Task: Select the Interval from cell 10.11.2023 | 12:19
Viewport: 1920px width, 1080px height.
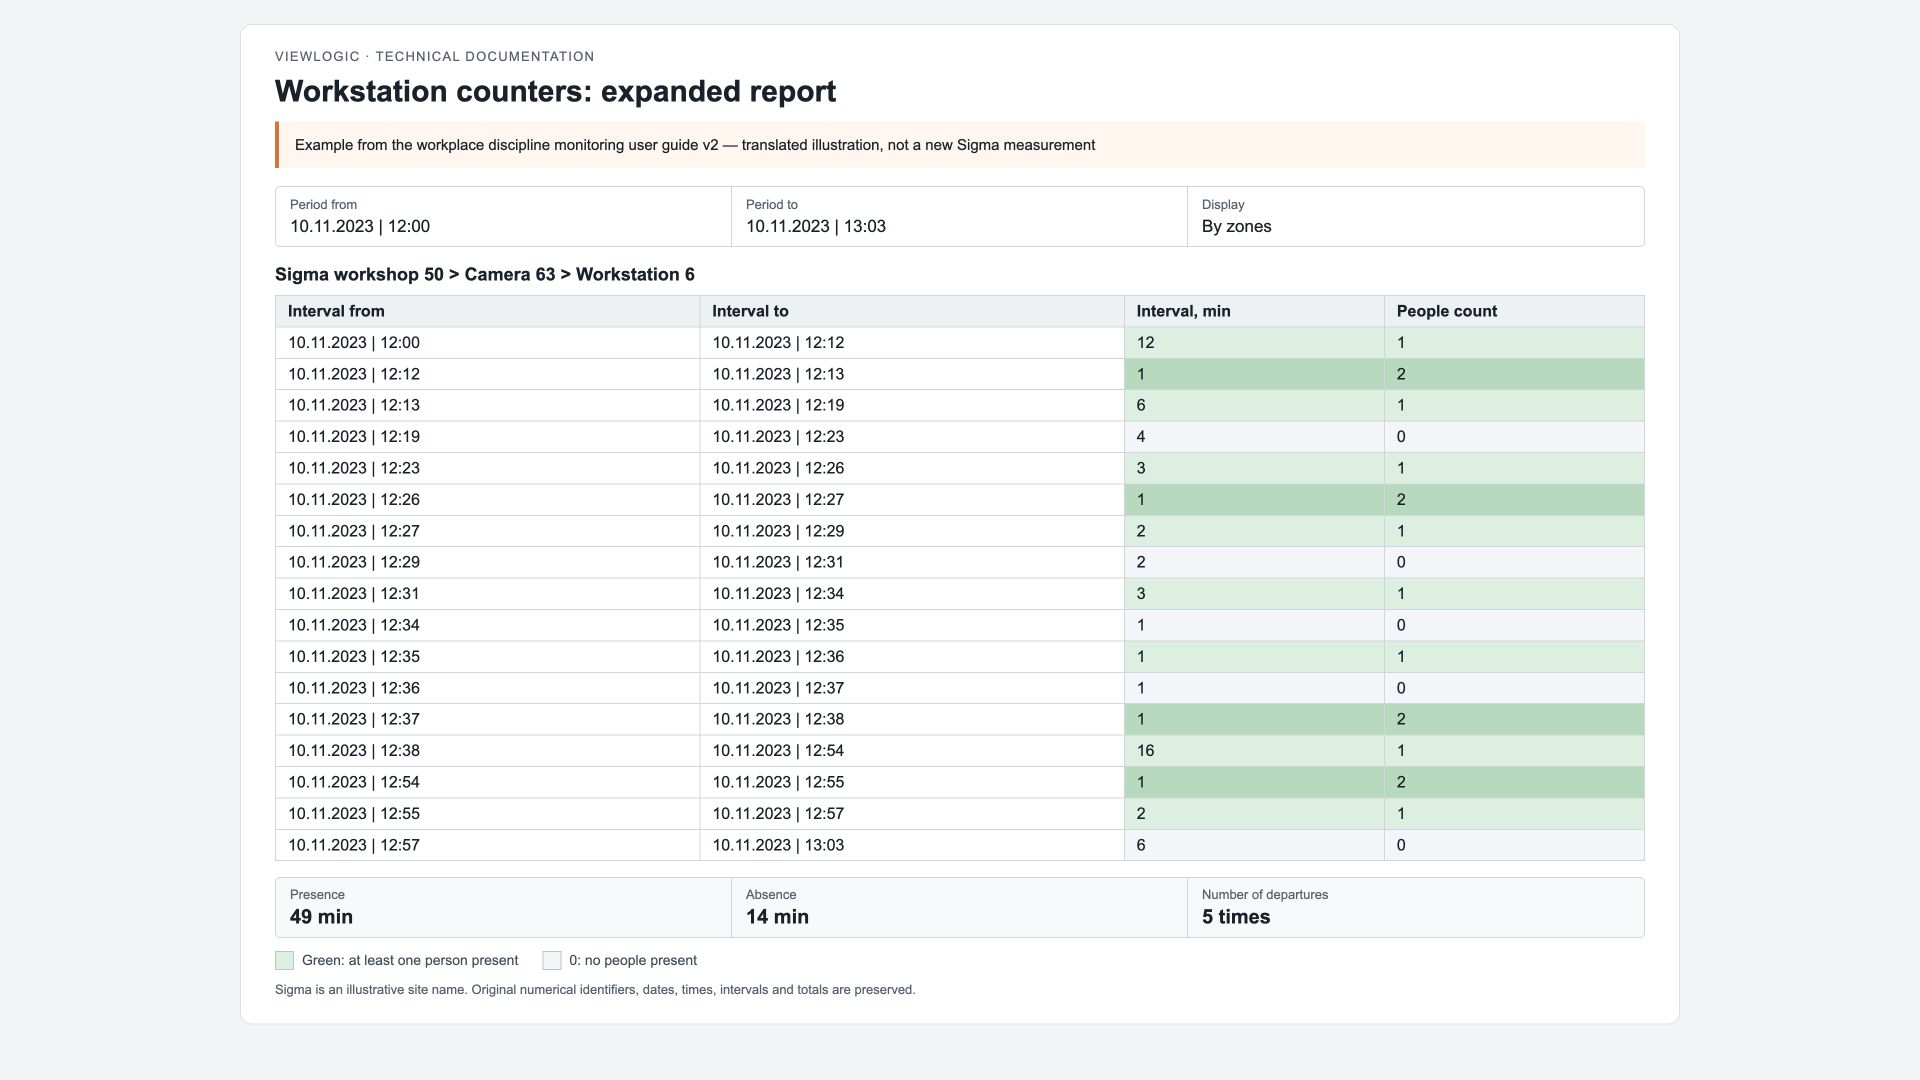Action: 488,437
